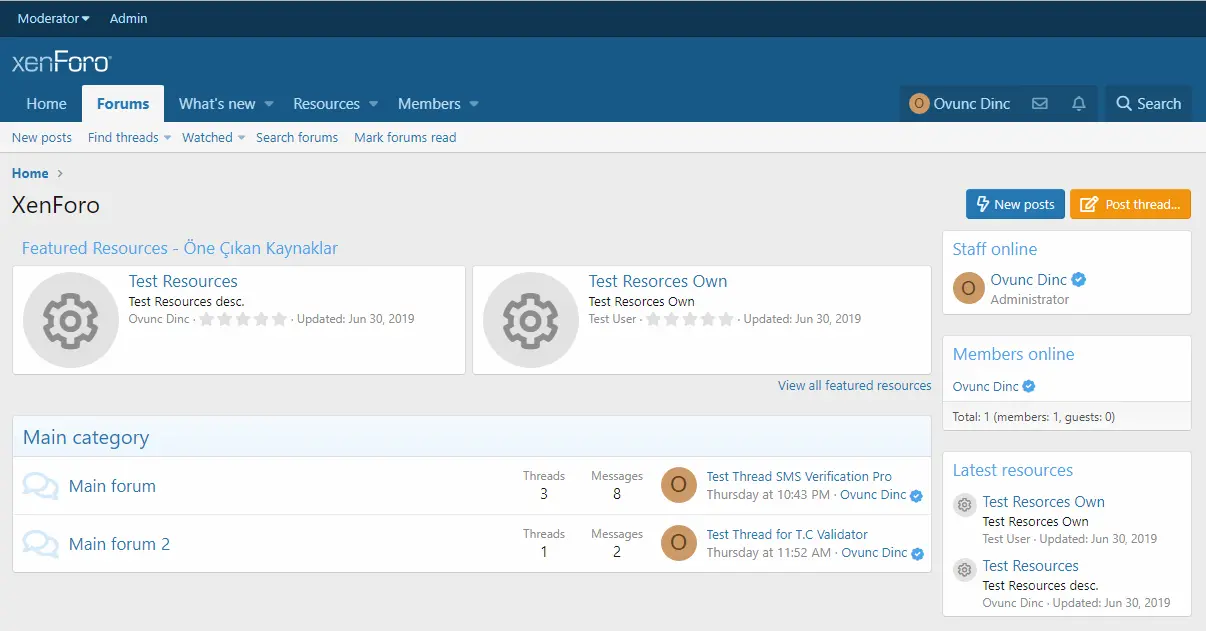Open the Test Resorces Own featured title

coord(658,281)
